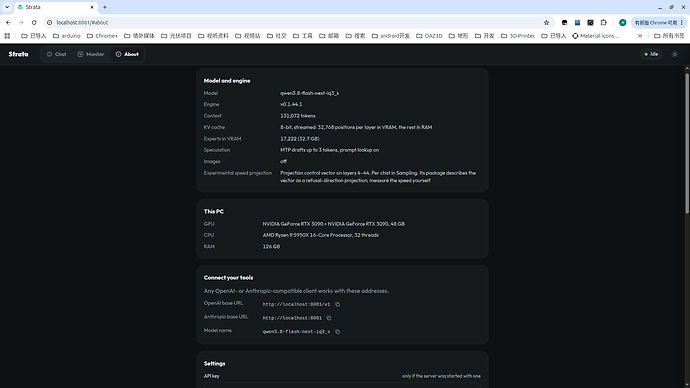Open the android开发 bookmarks folder
690x388 pixels.
point(390,36)
